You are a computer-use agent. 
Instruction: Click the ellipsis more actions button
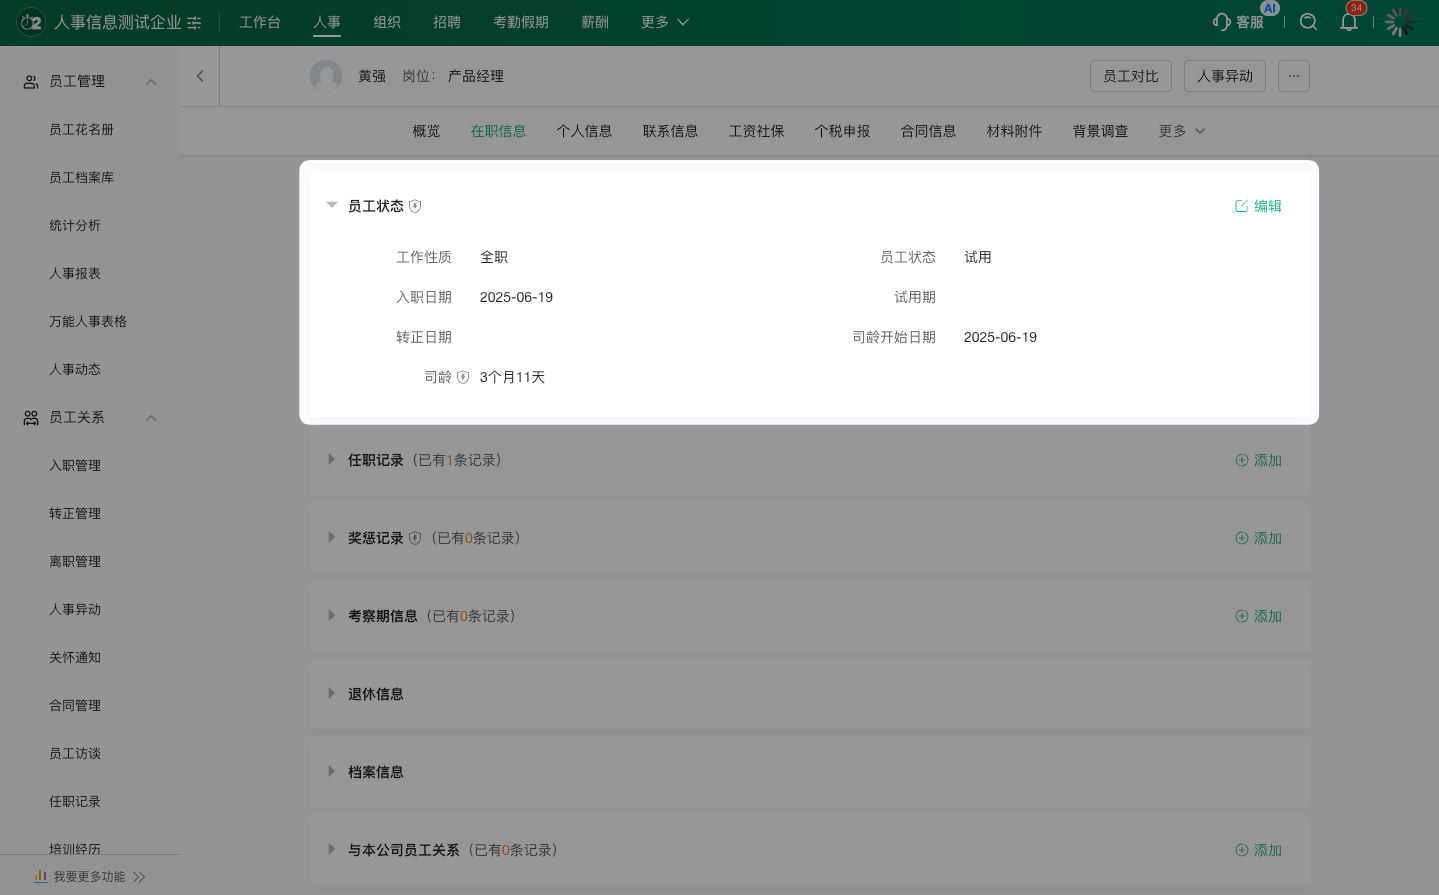tap(1293, 76)
